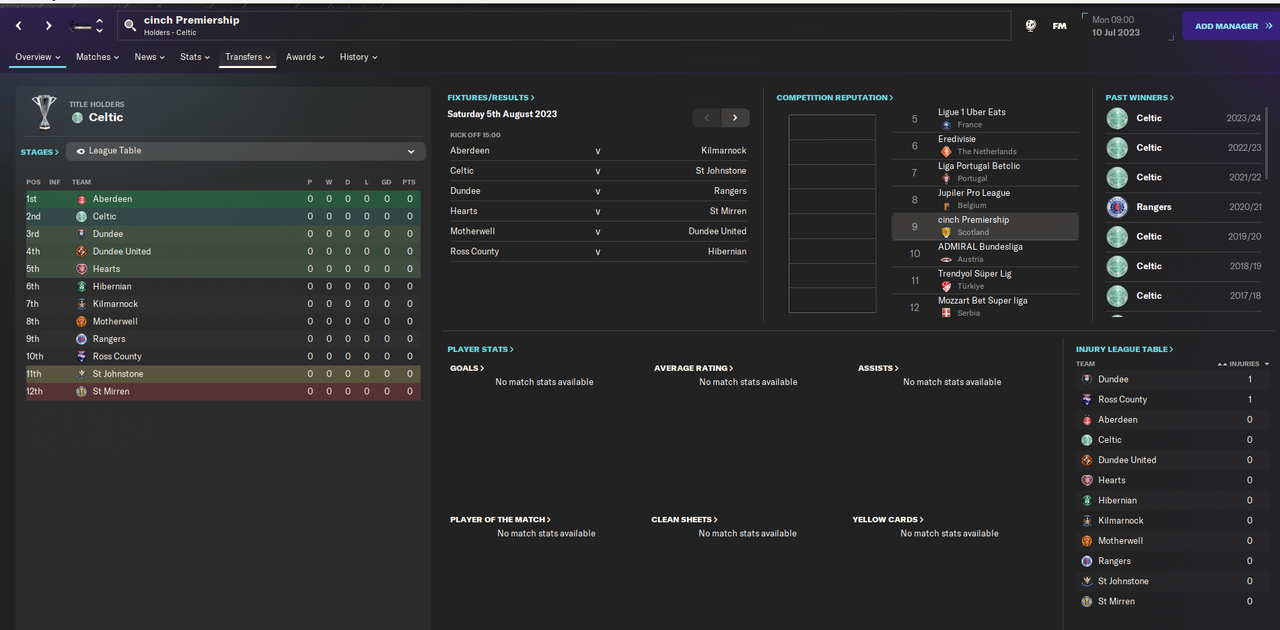The image size is (1280, 630).
Task: Click Rangers badge in Past Winners 2020/21
Action: pyautogui.click(x=1117, y=207)
